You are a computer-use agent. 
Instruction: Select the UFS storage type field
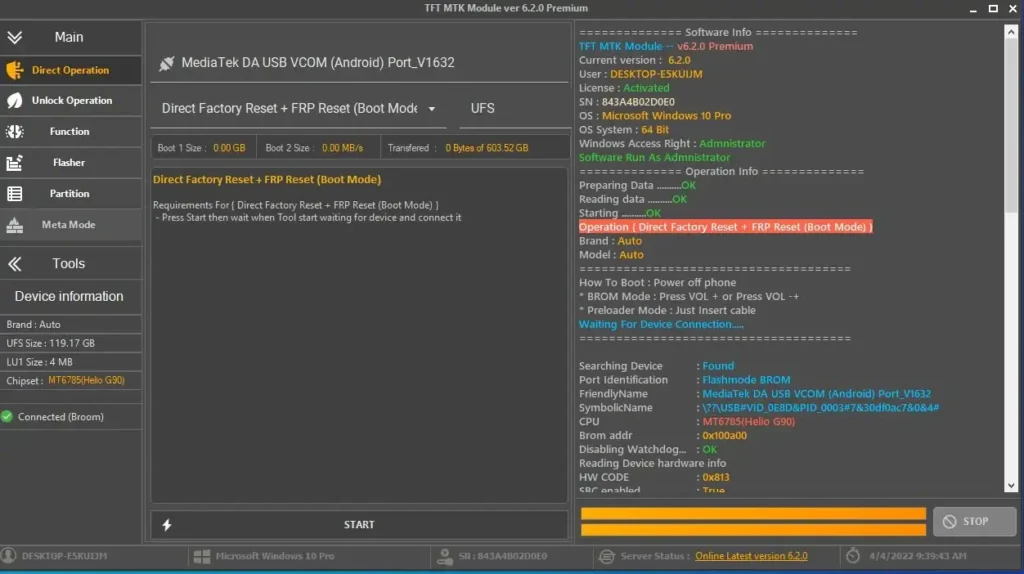click(514, 108)
